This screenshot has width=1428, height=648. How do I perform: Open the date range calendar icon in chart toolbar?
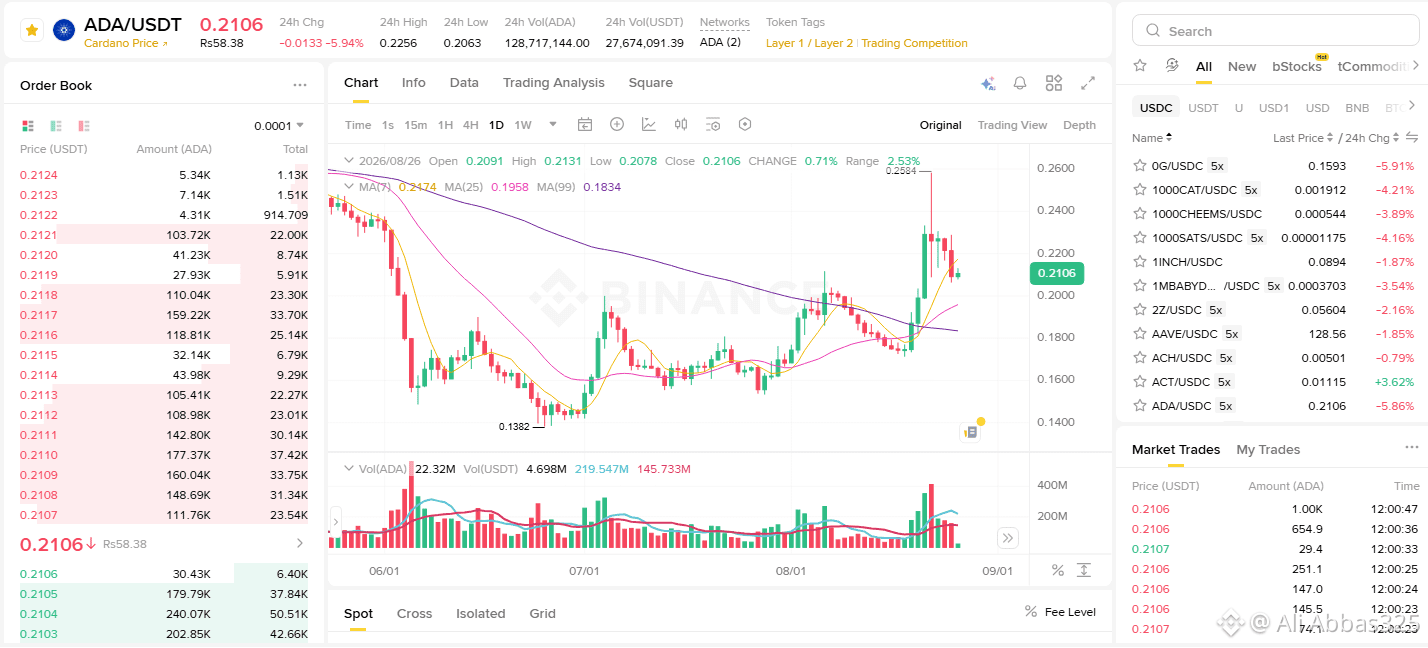585,125
